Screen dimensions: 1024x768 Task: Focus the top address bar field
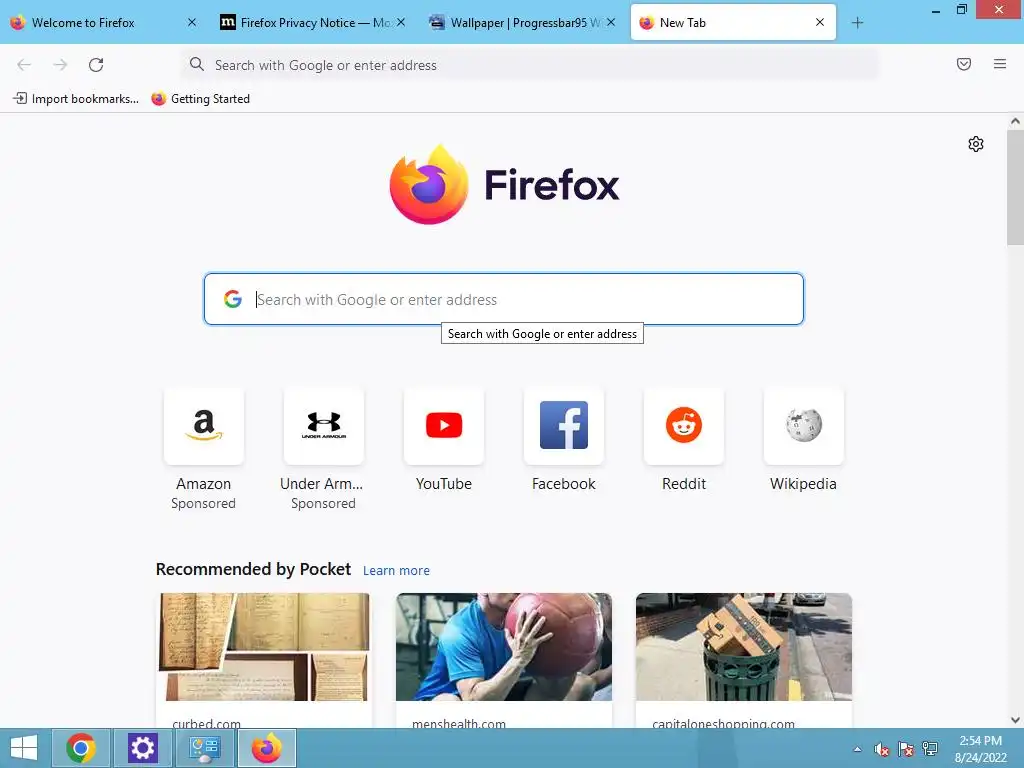529,65
